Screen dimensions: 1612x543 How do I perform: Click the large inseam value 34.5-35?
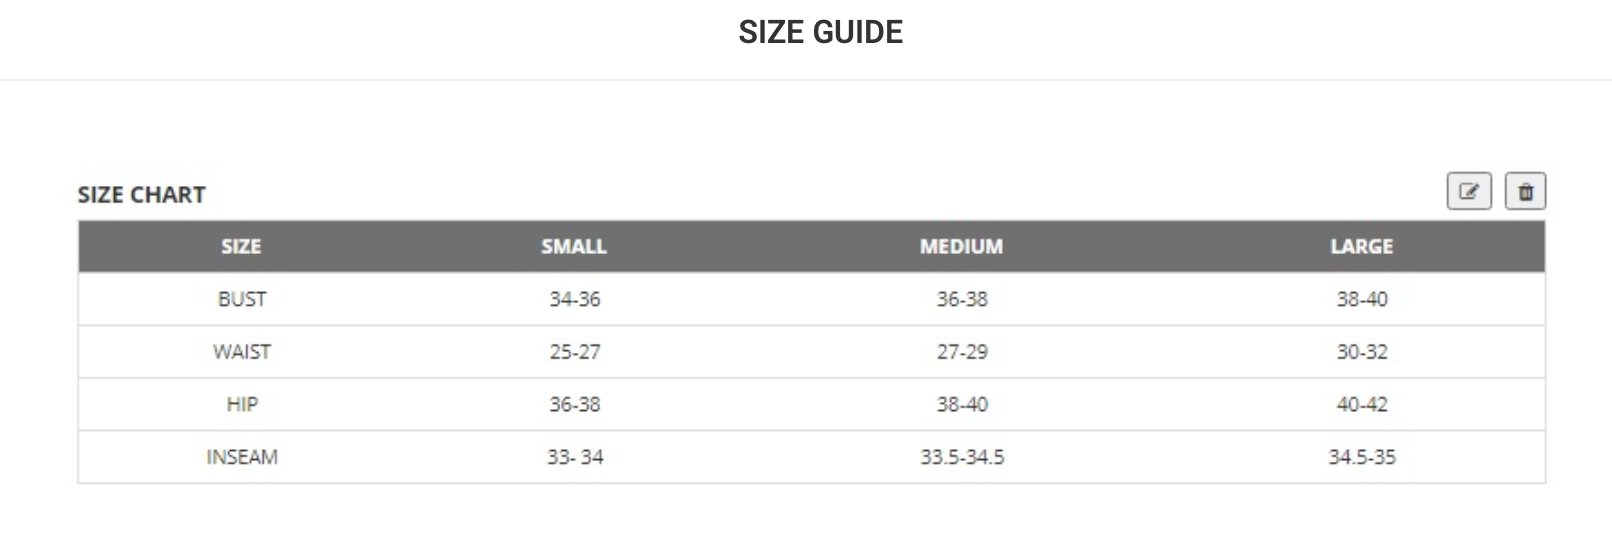pyautogui.click(x=1362, y=457)
